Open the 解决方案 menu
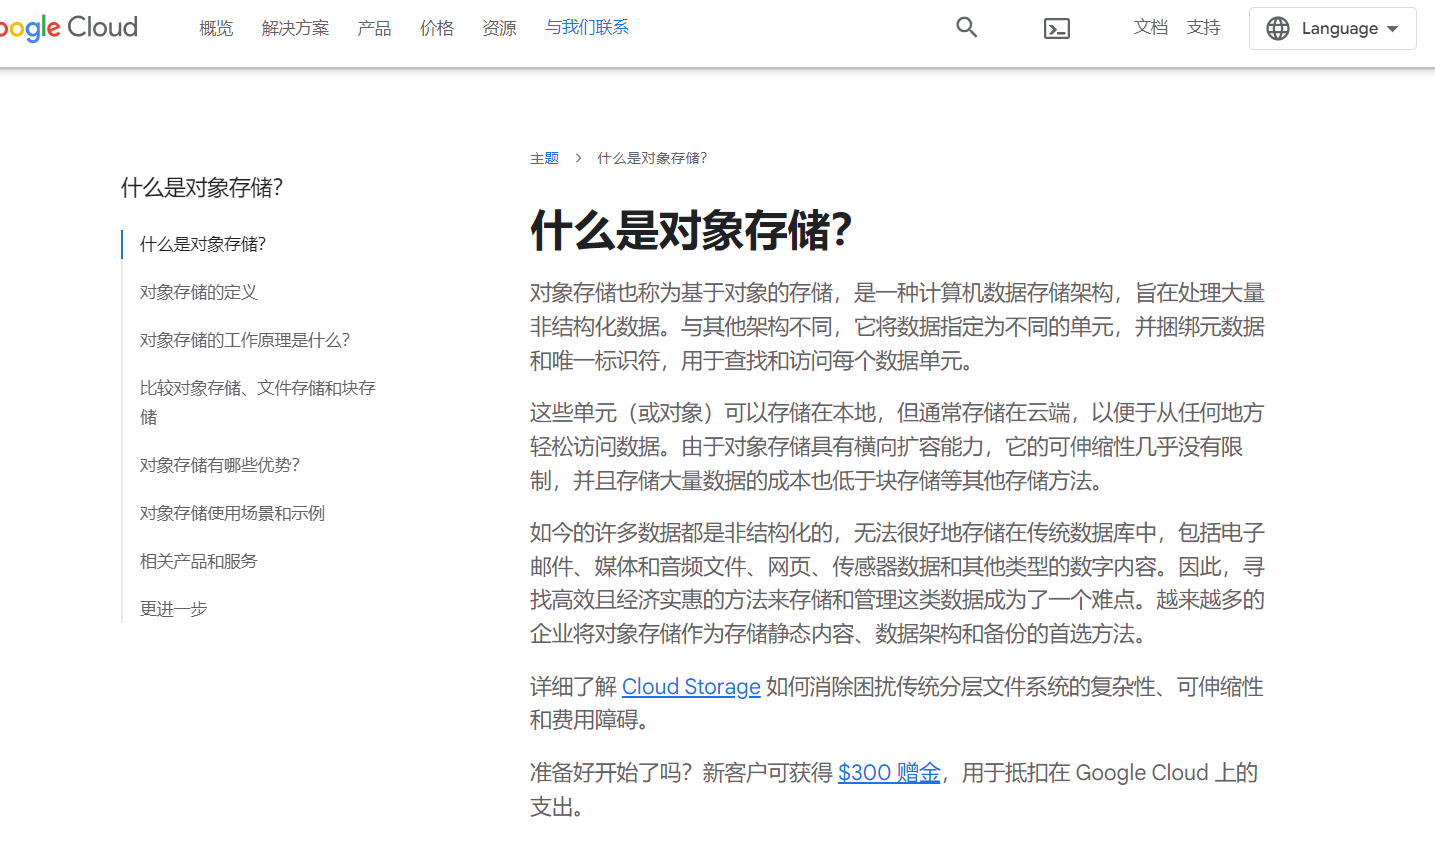 (295, 28)
